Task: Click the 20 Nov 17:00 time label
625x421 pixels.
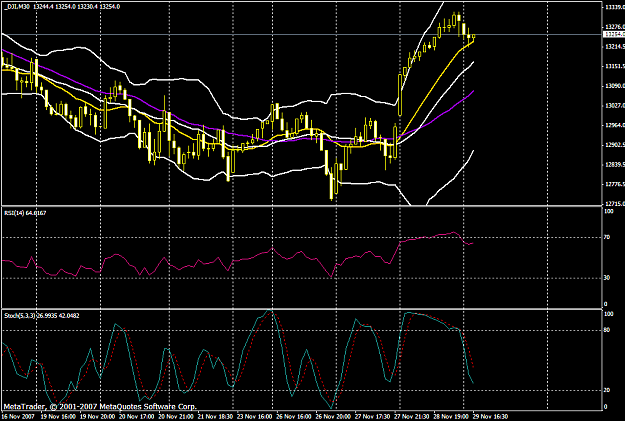Action: coord(137,417)
